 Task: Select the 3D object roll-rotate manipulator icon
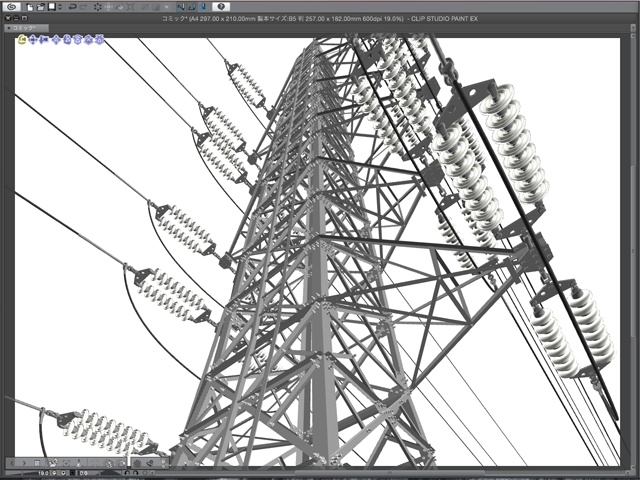[78, 40]
